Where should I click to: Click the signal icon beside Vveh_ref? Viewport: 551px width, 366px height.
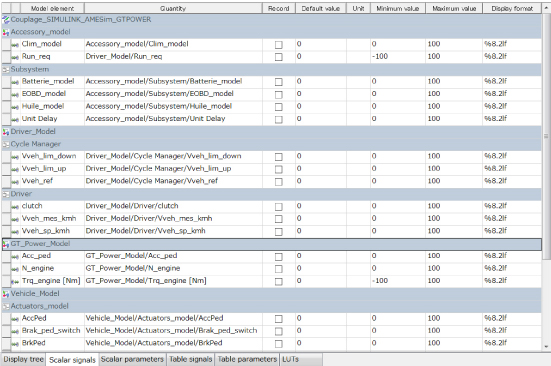click(x=15, y=182)
